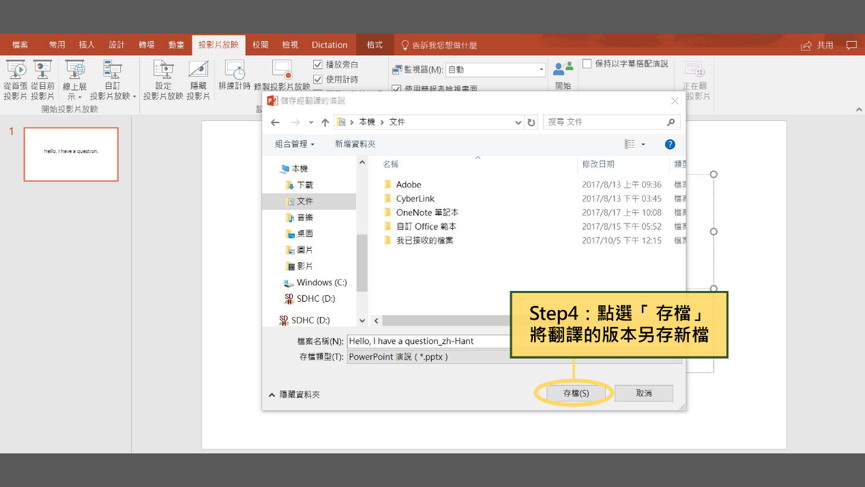Open the 自訂投影片放映 dropdown arrow
This screenshot has width=865, height=487.
135,97
